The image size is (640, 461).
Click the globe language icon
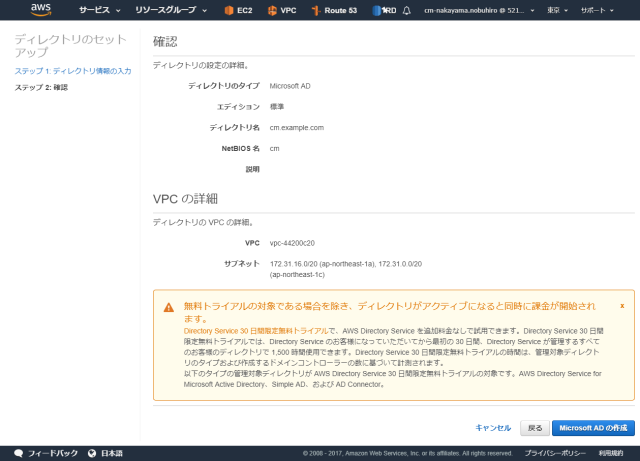[x=92, y=453]
